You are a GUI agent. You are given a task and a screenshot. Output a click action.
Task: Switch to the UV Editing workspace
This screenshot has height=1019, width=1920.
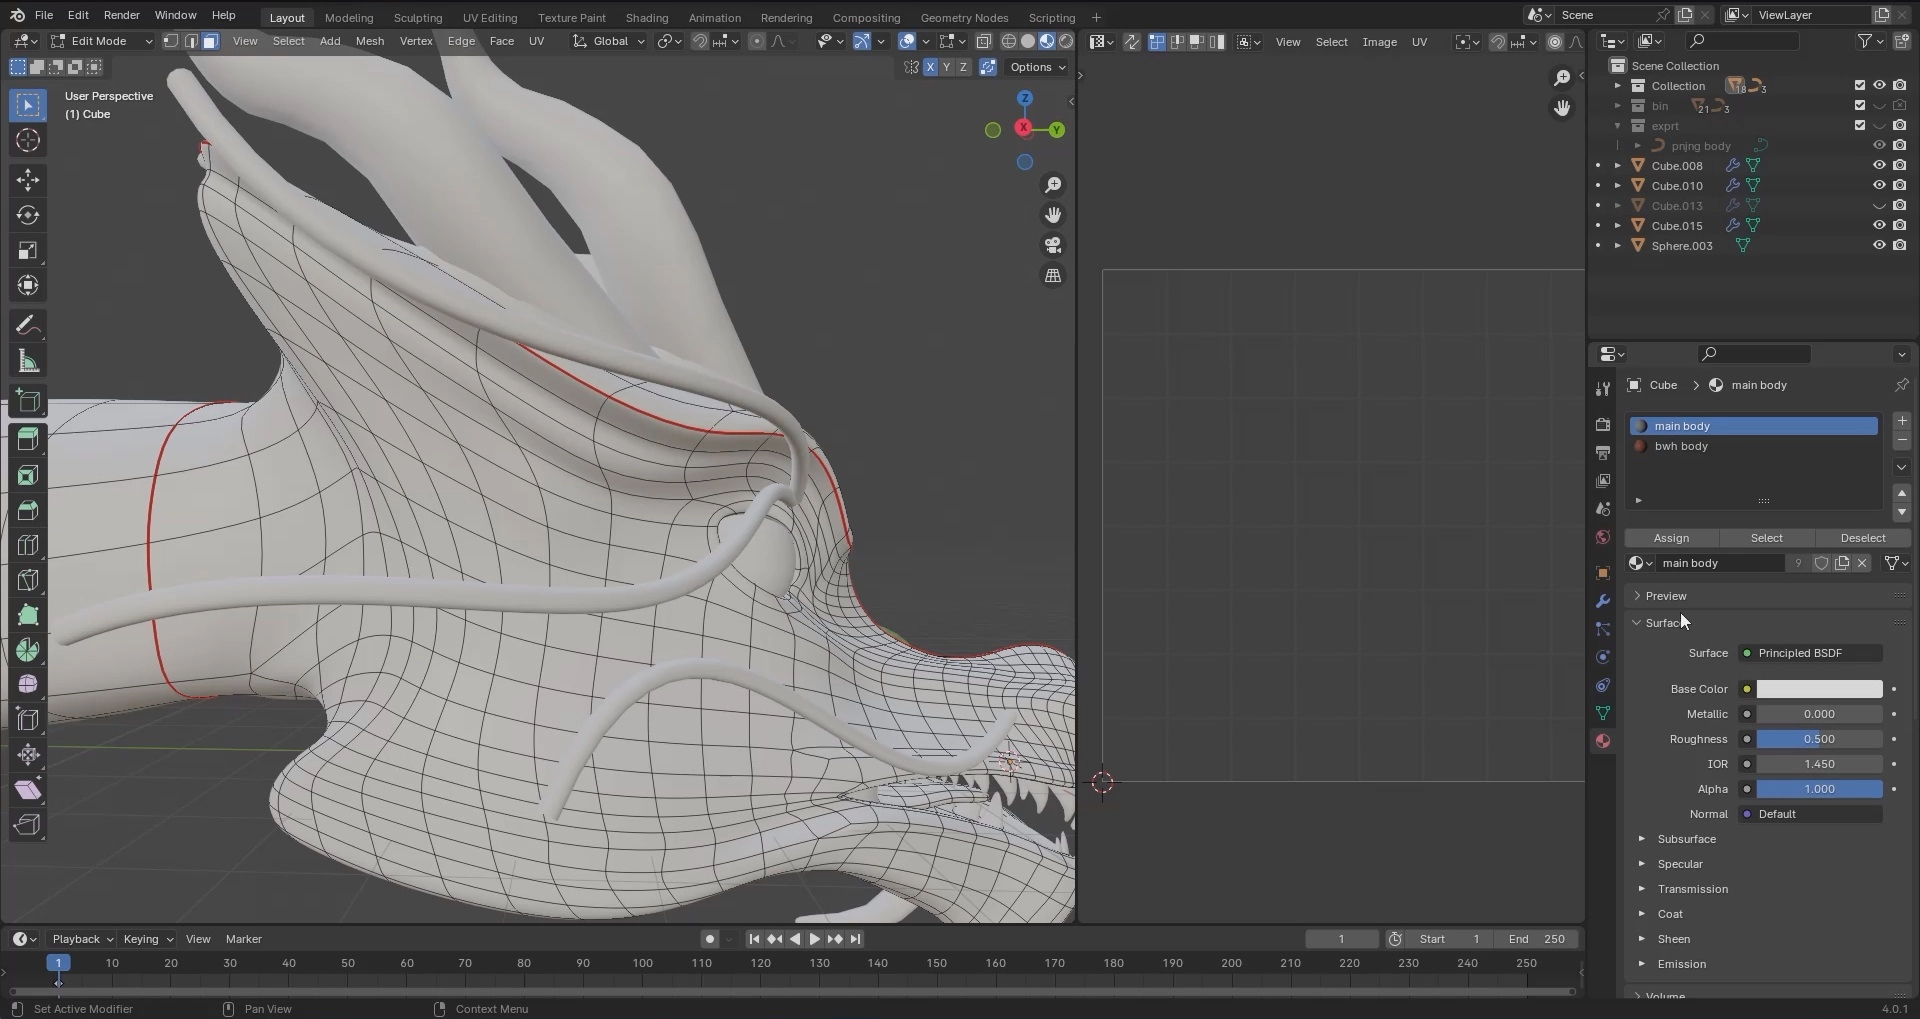pos(489,17)
